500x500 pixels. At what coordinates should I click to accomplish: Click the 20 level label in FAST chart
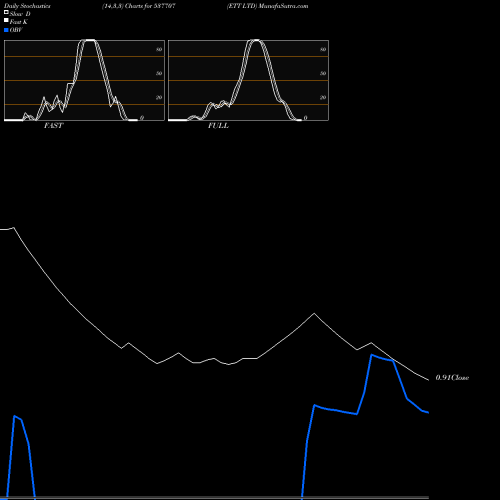pyautogui.click(x=159, y=97)
